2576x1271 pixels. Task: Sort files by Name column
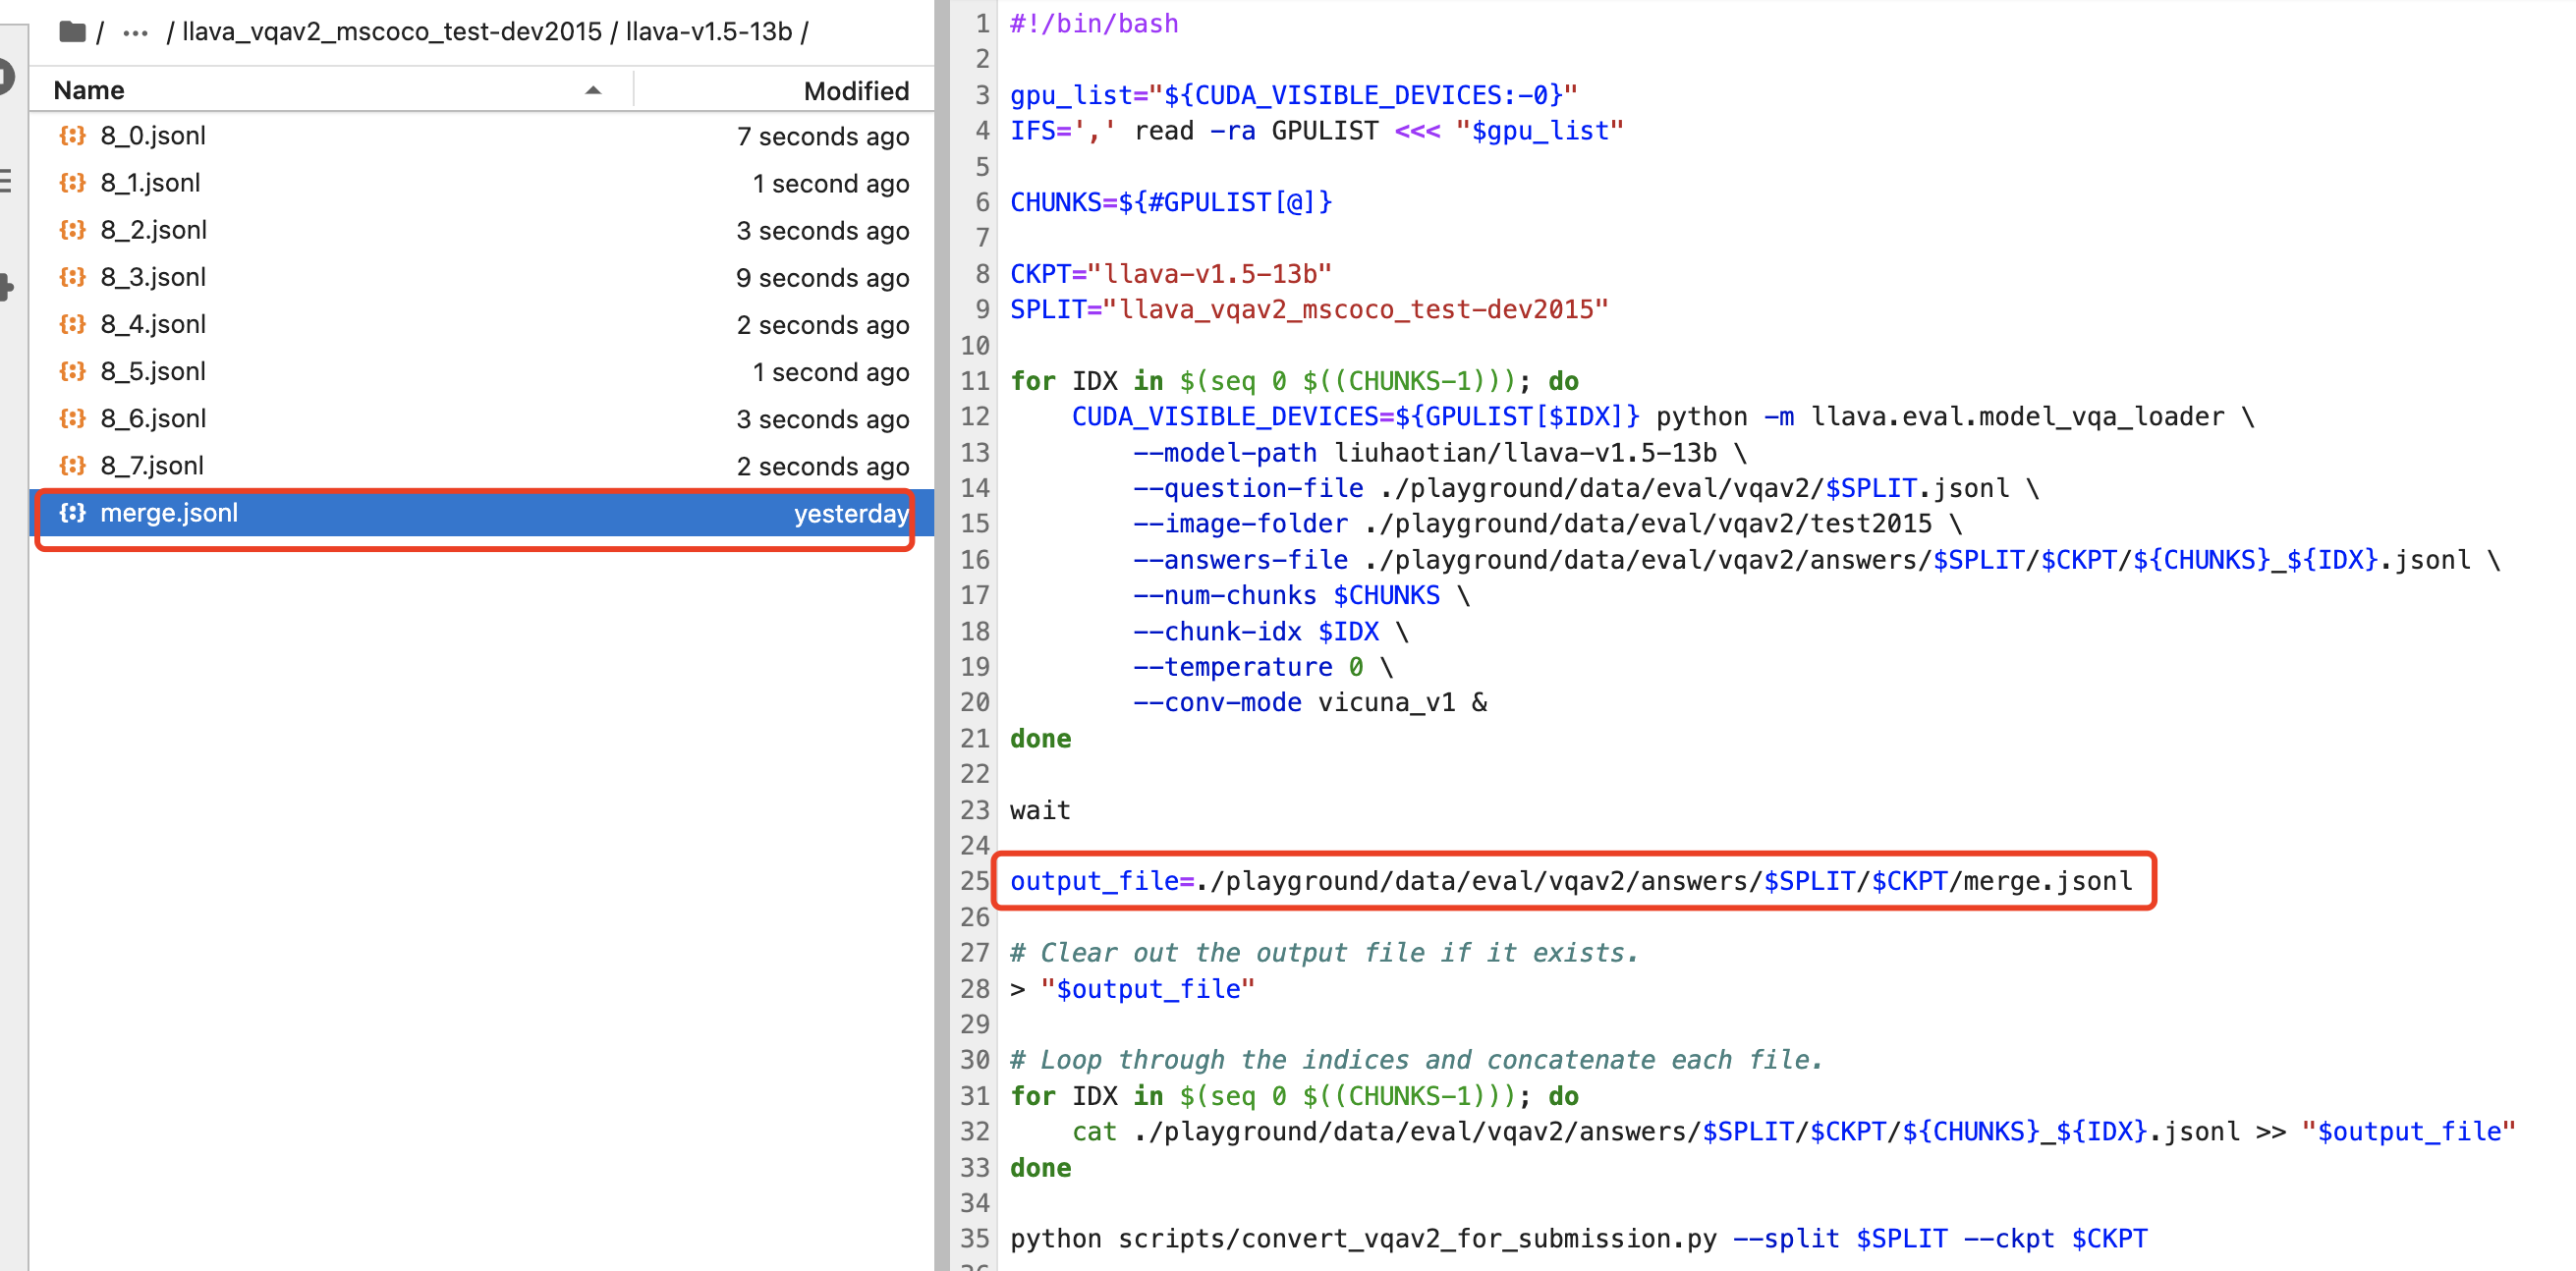click(90, 90)
